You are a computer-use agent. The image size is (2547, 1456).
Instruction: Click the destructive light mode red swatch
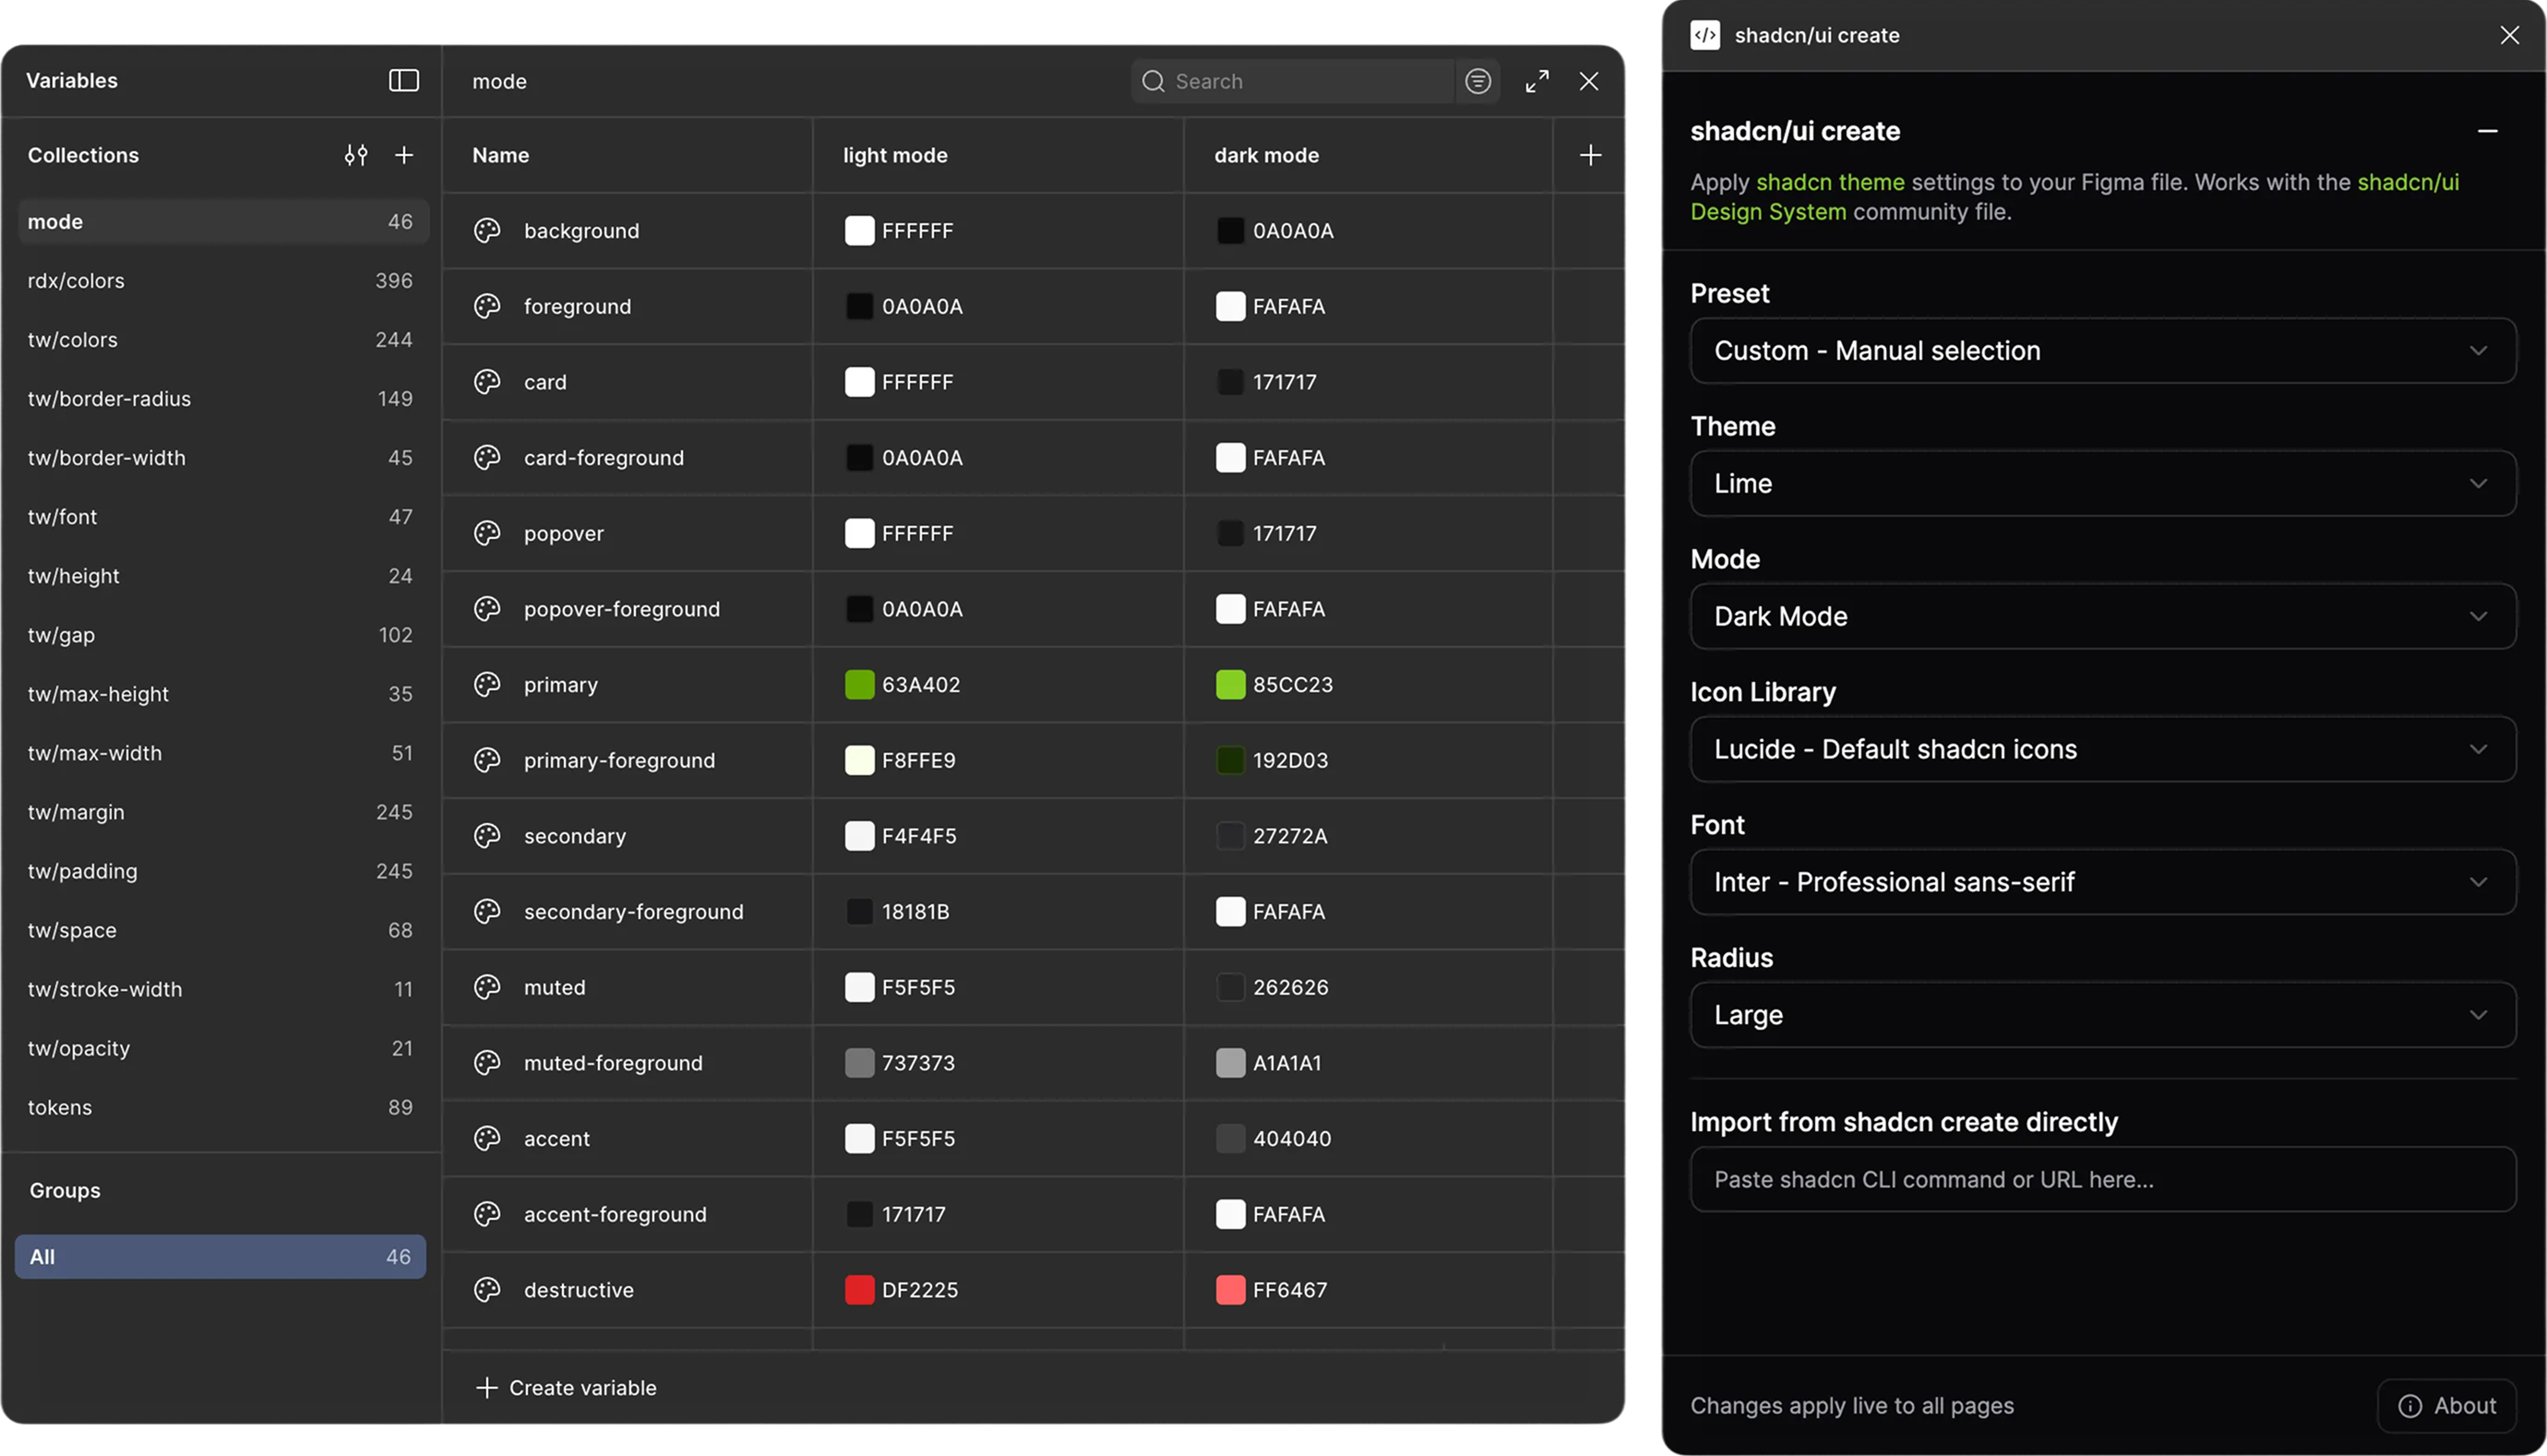coord(859,1290)
